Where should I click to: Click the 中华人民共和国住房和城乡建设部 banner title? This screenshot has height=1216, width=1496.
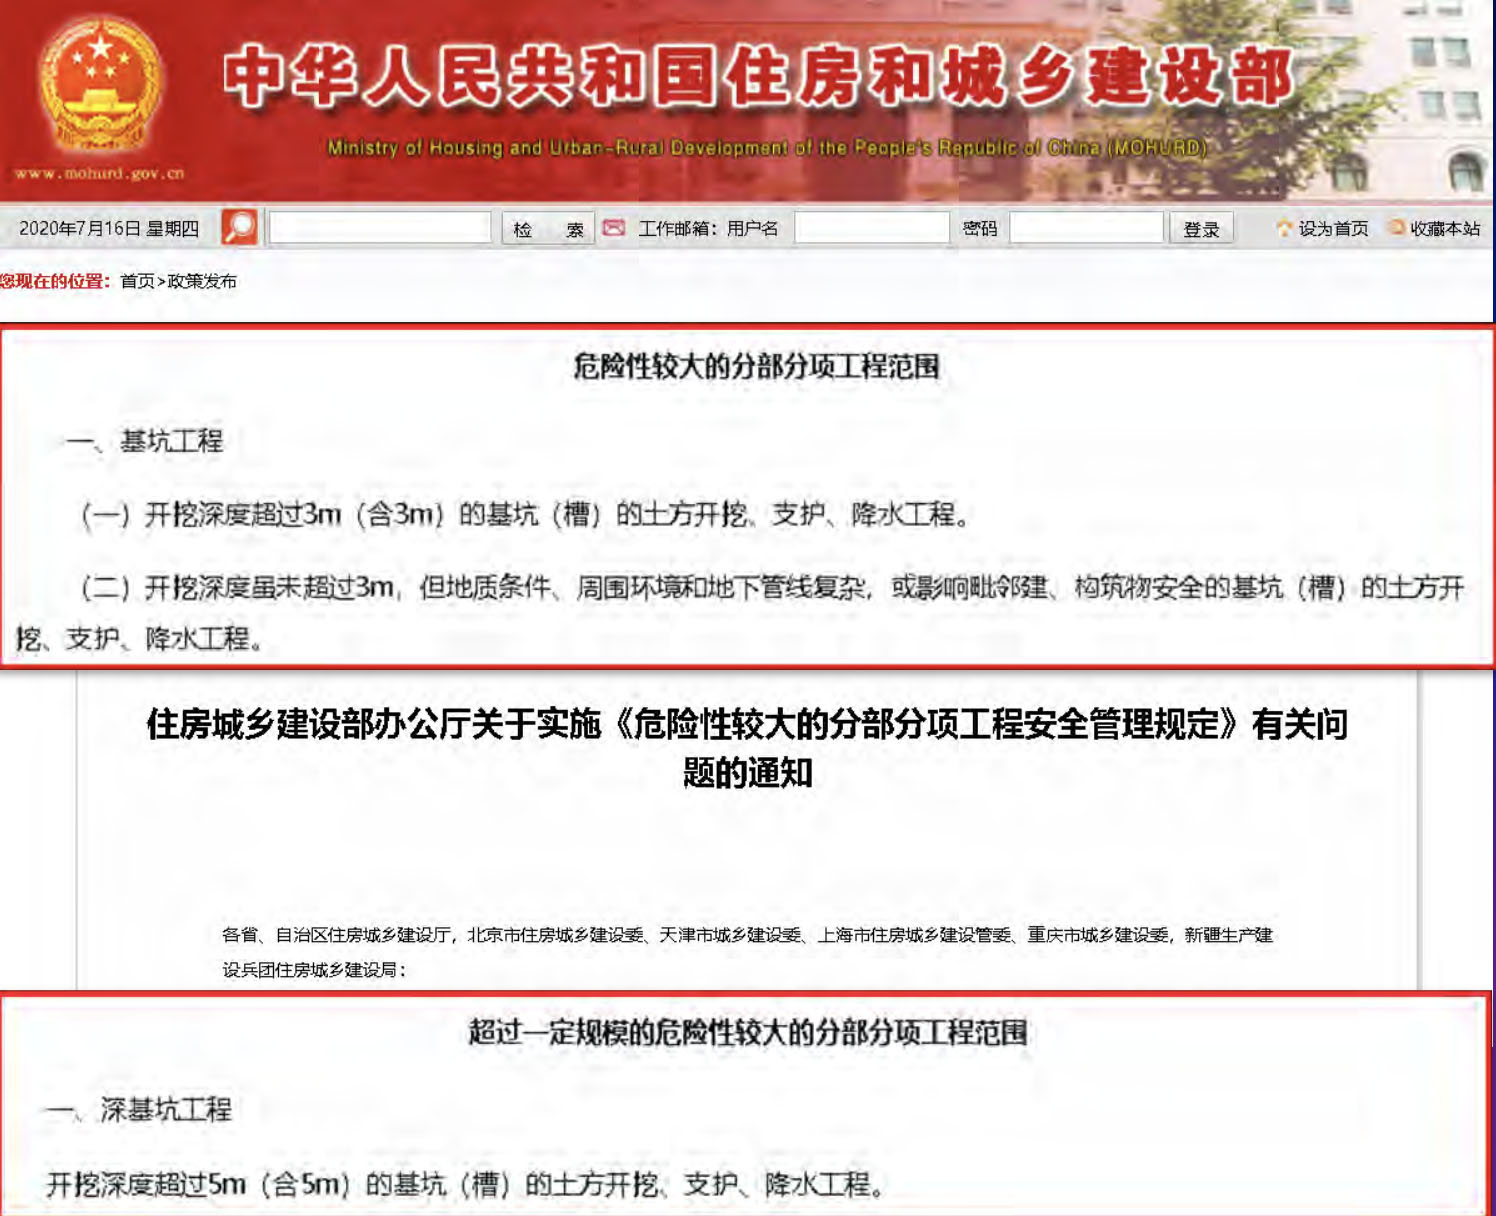[x=759, y=77]
